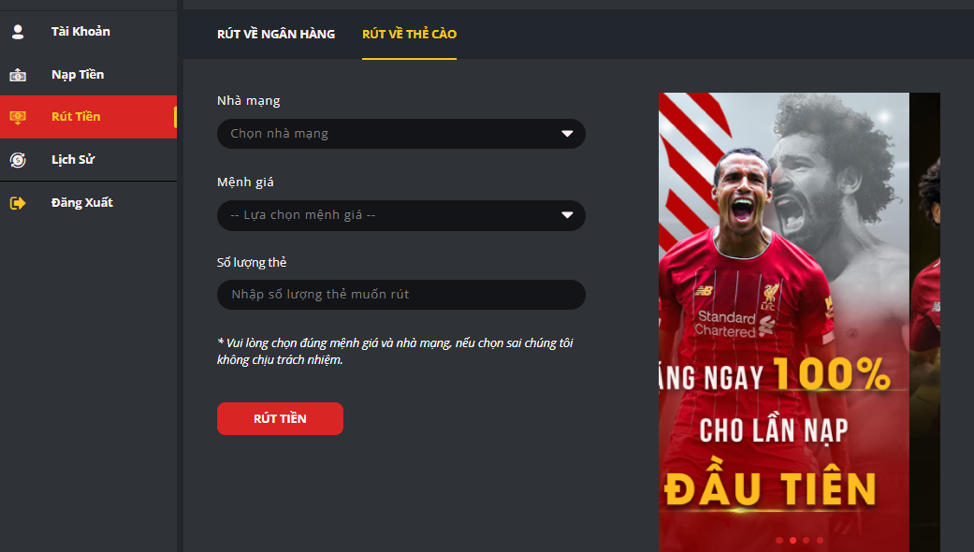
Task: Open the Chọn nhà mạng dropdown
Action: [401, 133]
